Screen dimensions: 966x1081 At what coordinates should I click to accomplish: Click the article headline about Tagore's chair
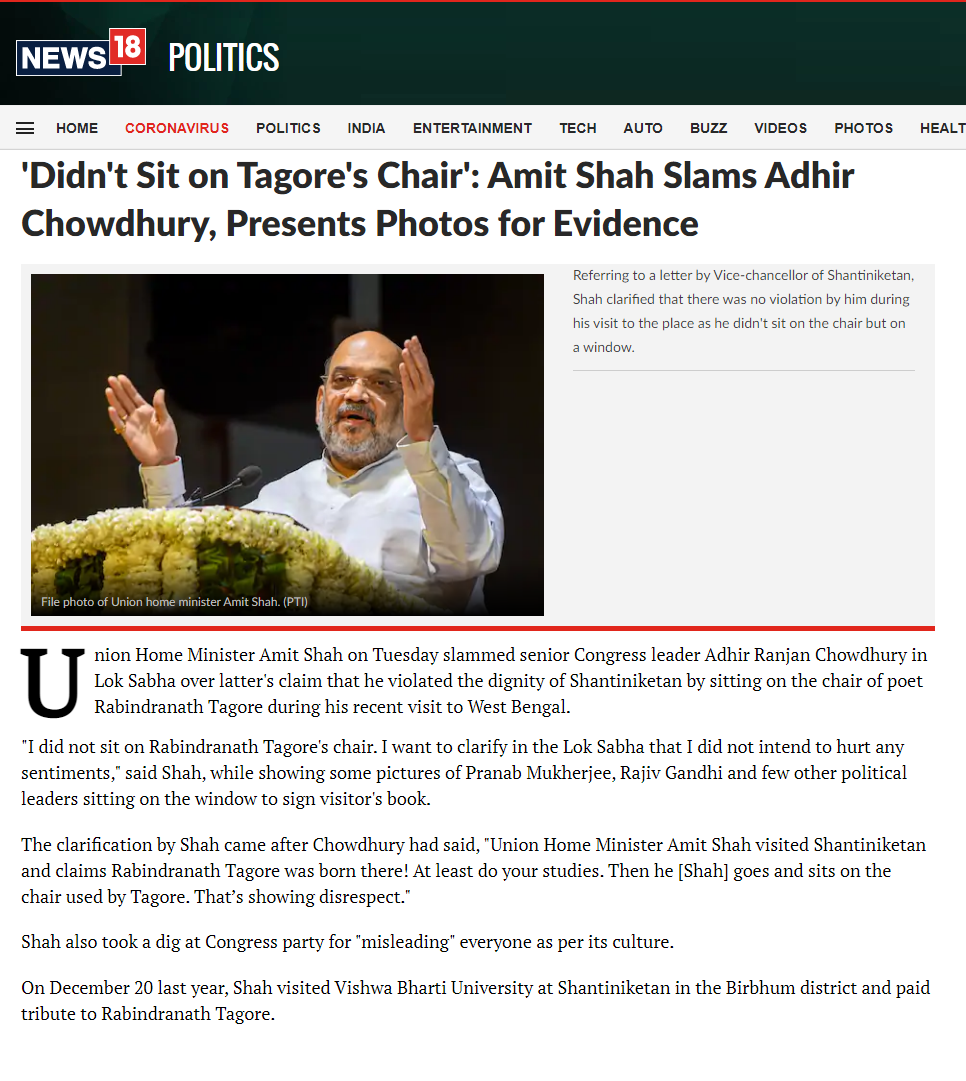pyautogui.click(x=438, y=199)
